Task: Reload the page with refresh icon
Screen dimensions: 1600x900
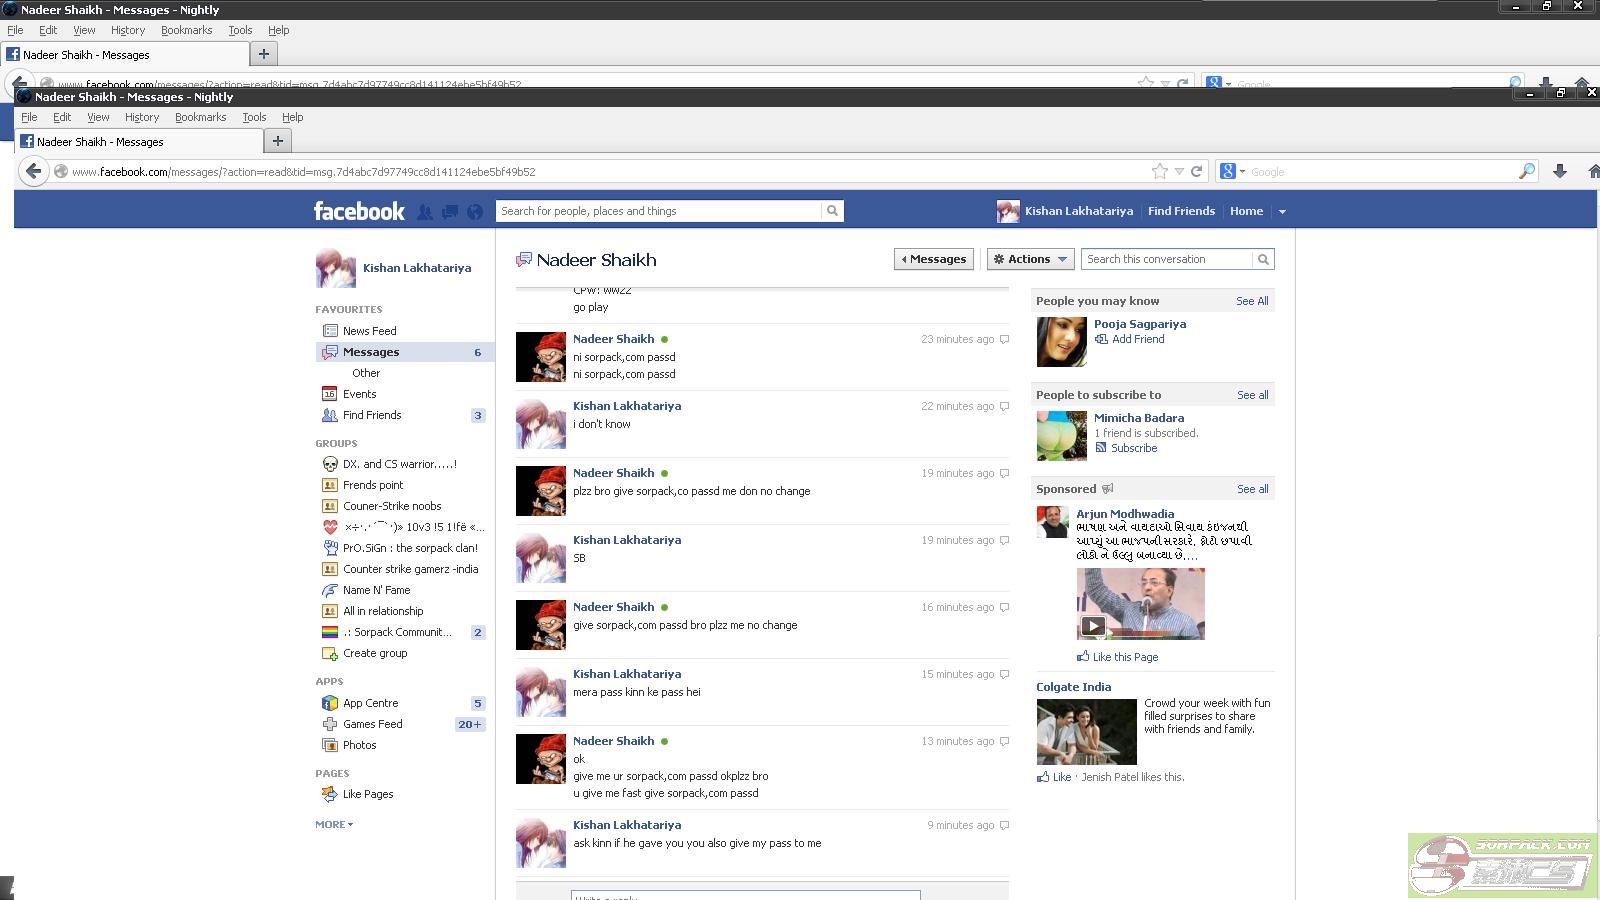Action: coord(1196,172)
